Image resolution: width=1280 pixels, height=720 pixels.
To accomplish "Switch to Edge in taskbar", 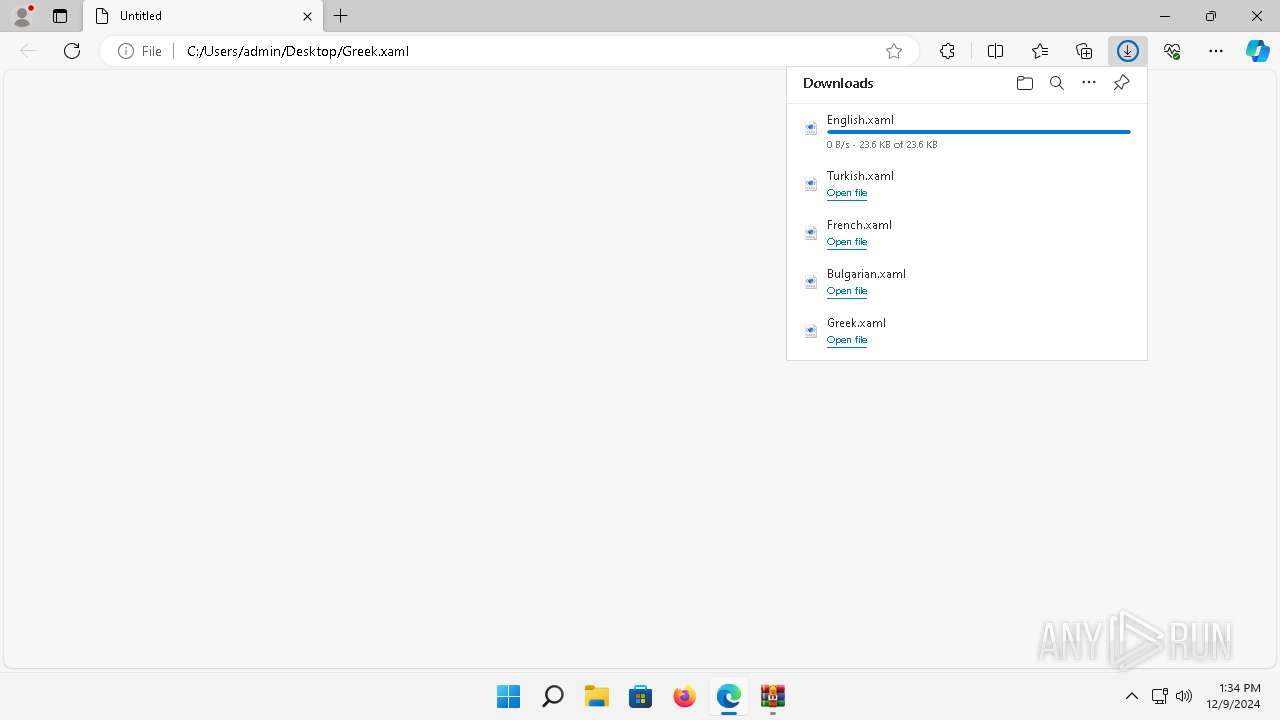I will [728, 696].
